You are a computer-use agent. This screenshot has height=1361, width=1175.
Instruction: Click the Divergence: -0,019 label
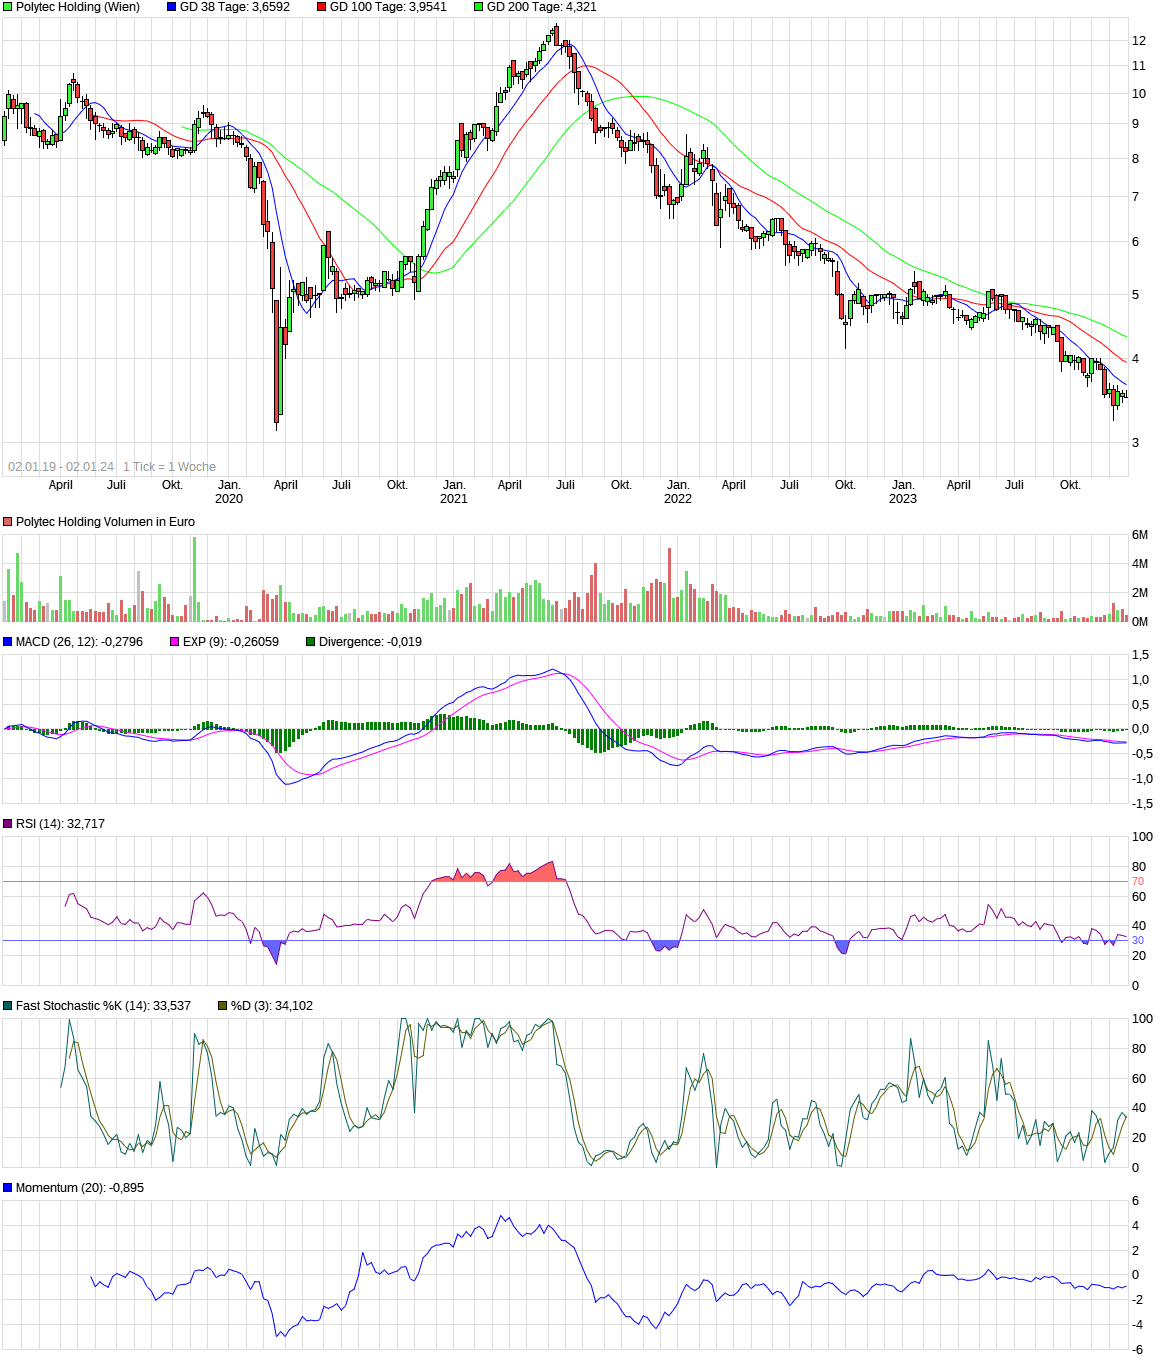tap(370, 642)
